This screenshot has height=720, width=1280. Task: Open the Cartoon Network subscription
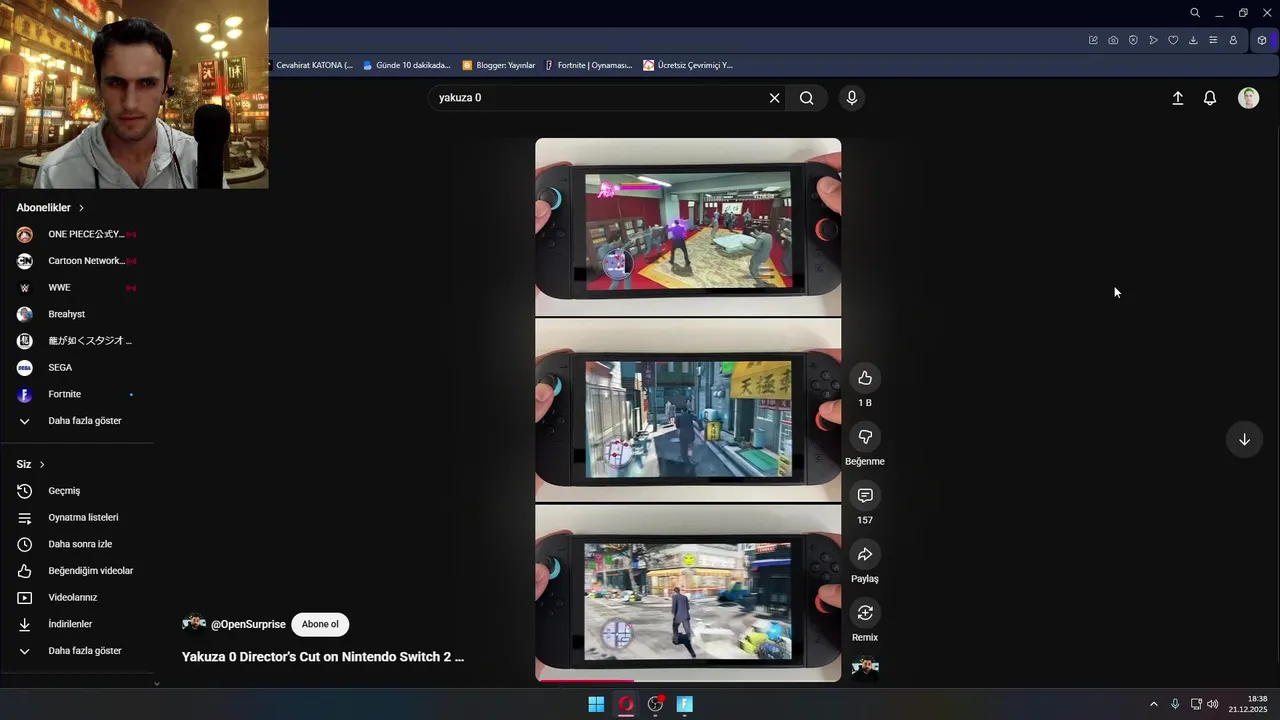click(x=77, y=261)
